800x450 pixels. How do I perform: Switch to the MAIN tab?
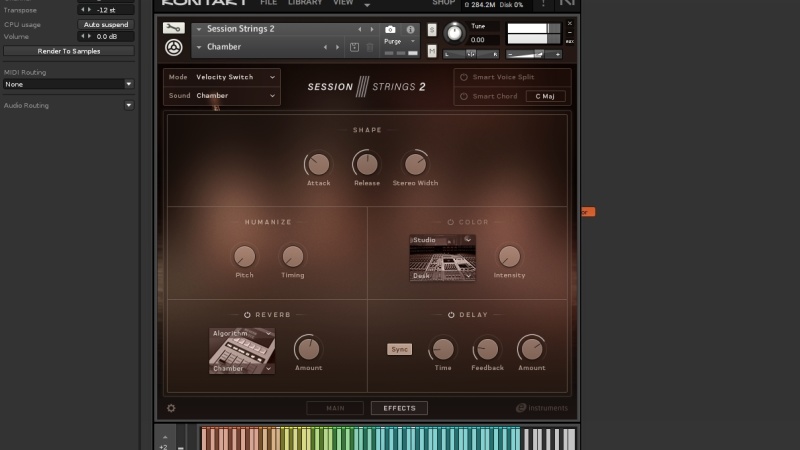tap(335, 408)
